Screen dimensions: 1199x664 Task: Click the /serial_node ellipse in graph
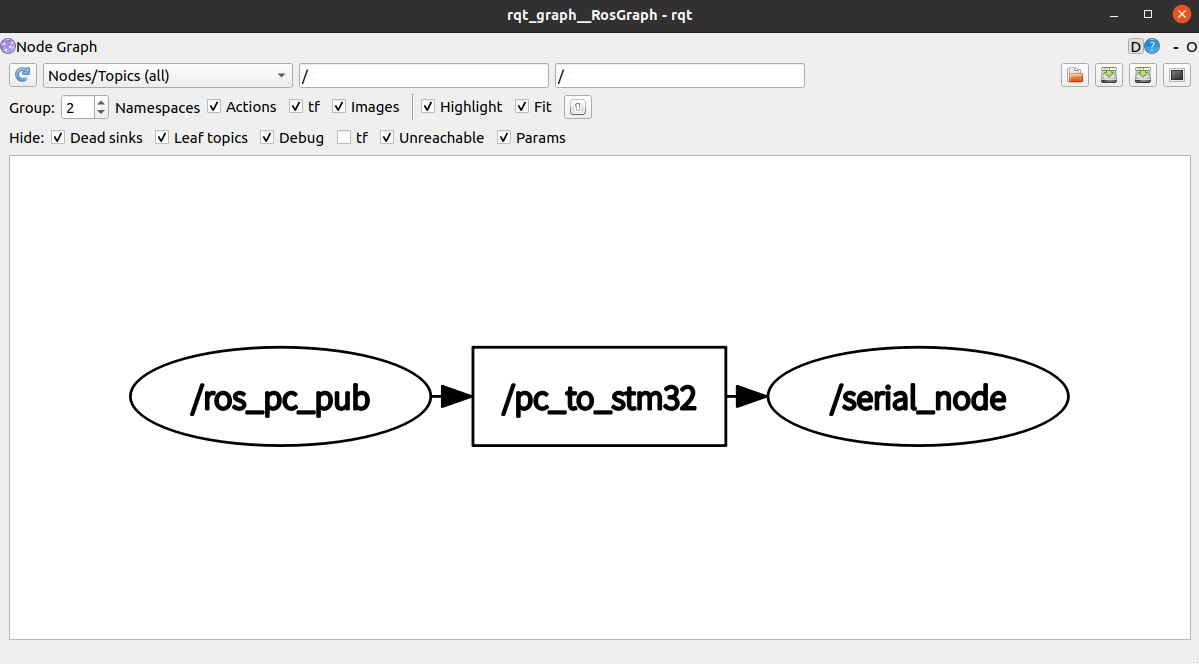[x=917, y=397]
